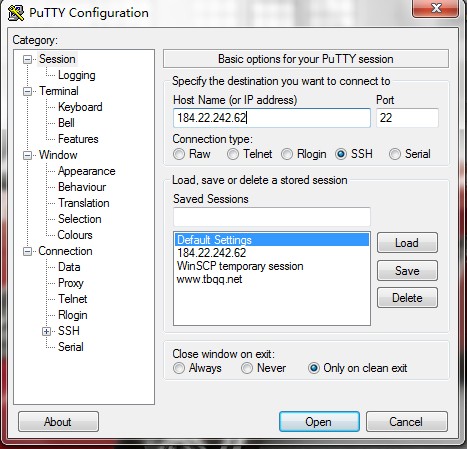Screen dimensions: 467x449
Task: Close the PuTTY Configuration window
Action: 436,8
